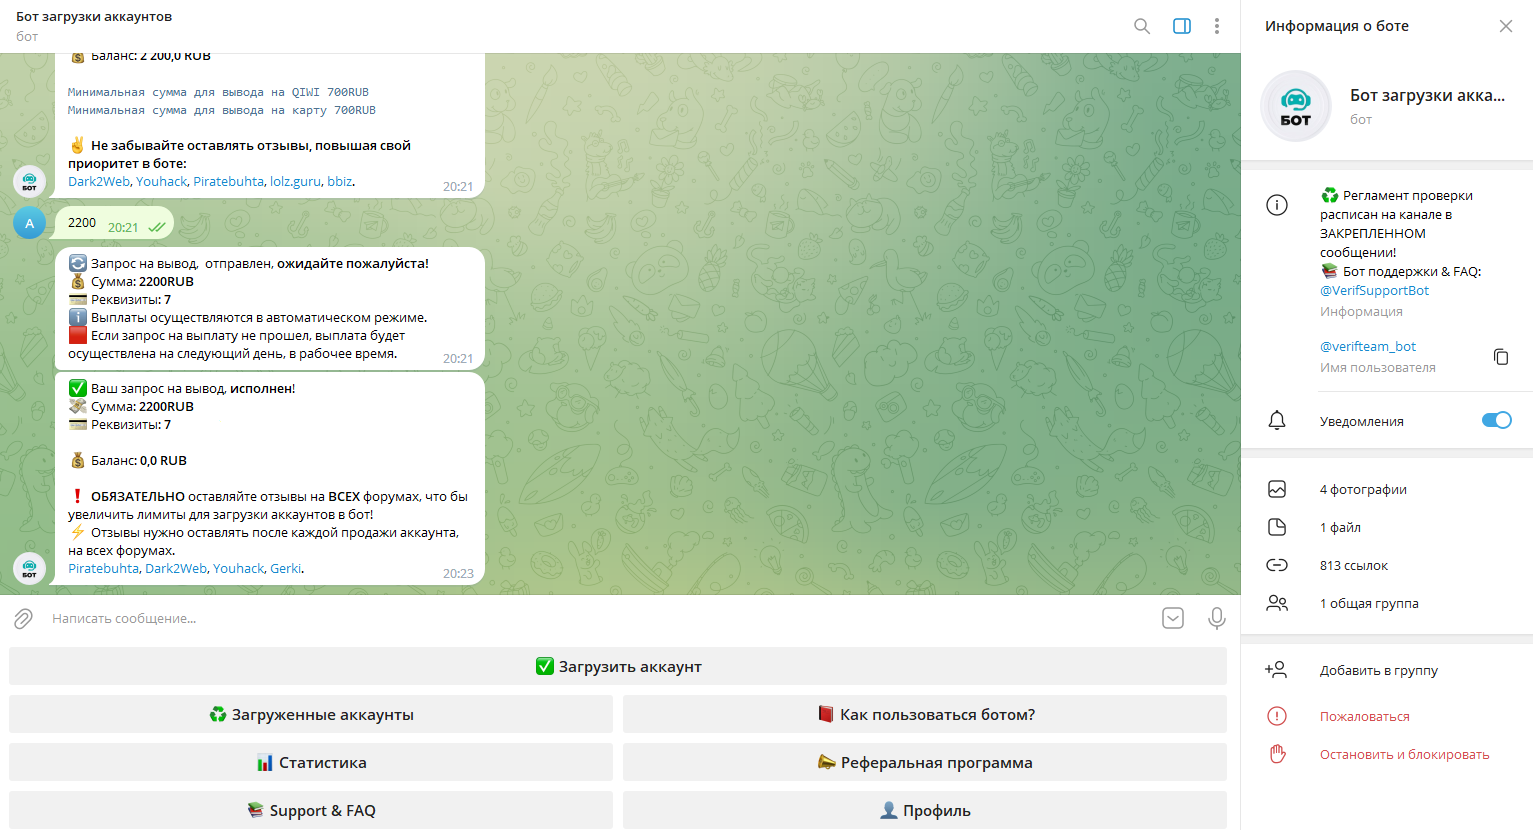Click the paperclip attach file icon
This screenshot has width=1533, height=830.
[x=24, y=619]
